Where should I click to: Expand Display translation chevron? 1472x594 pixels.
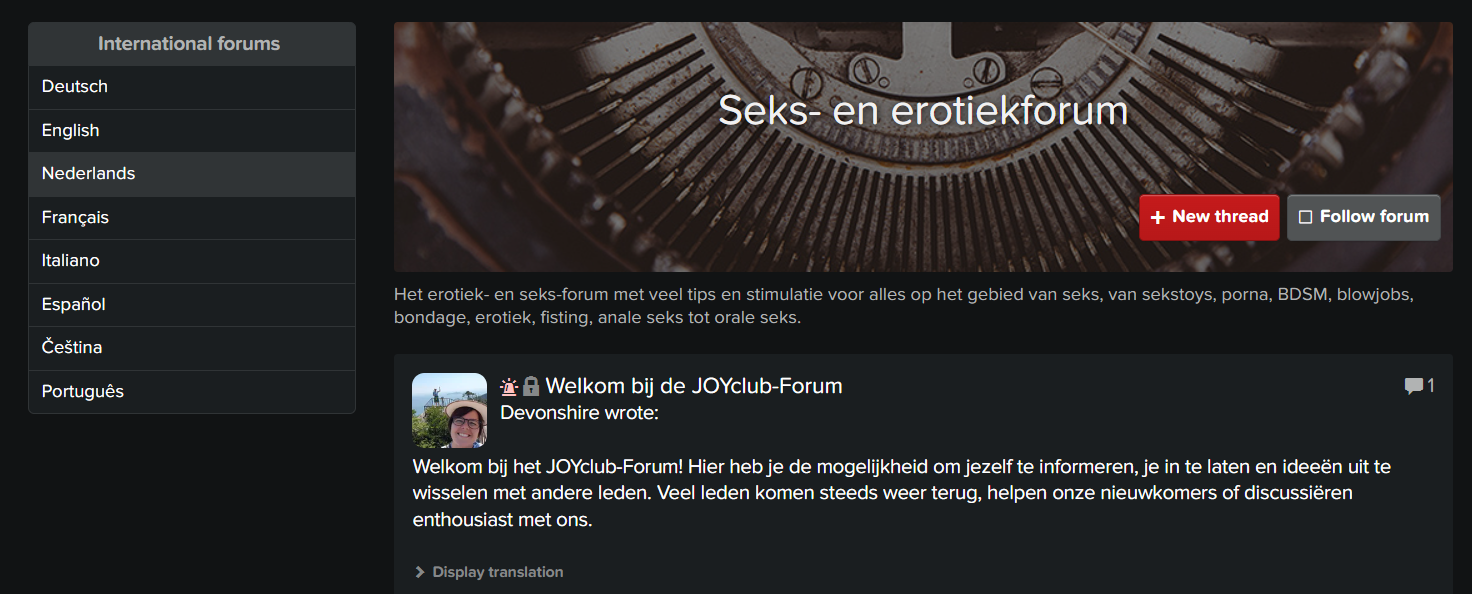(420, 572)
